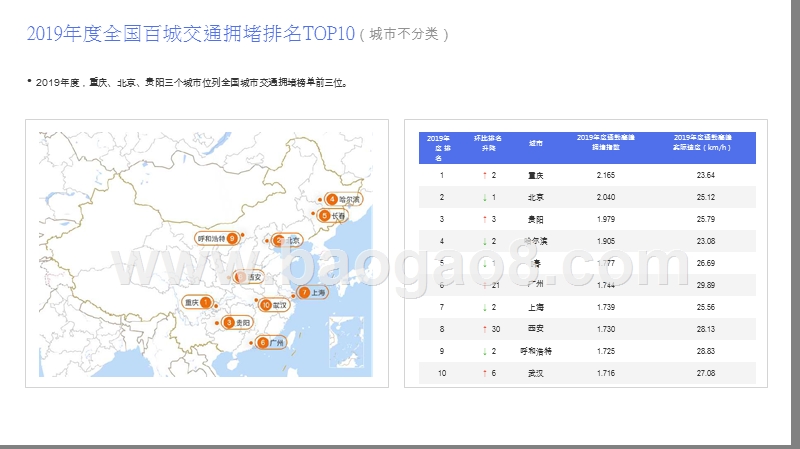Image resolution: width=800 pixels, height=449 pixels.
Task: Click the speed value 28.13
Action: pyautogui.click(x=706, y=329)
